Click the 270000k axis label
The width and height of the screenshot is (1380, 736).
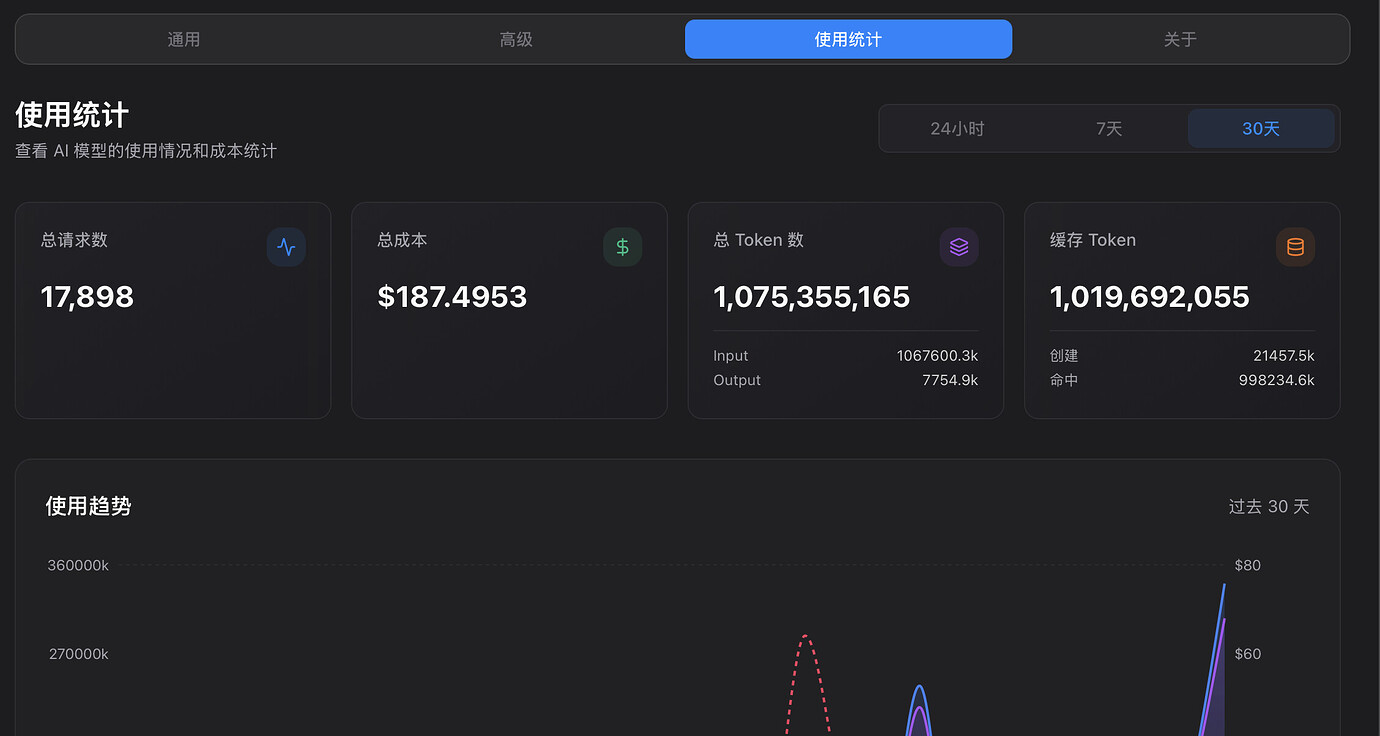click(79, 654)
